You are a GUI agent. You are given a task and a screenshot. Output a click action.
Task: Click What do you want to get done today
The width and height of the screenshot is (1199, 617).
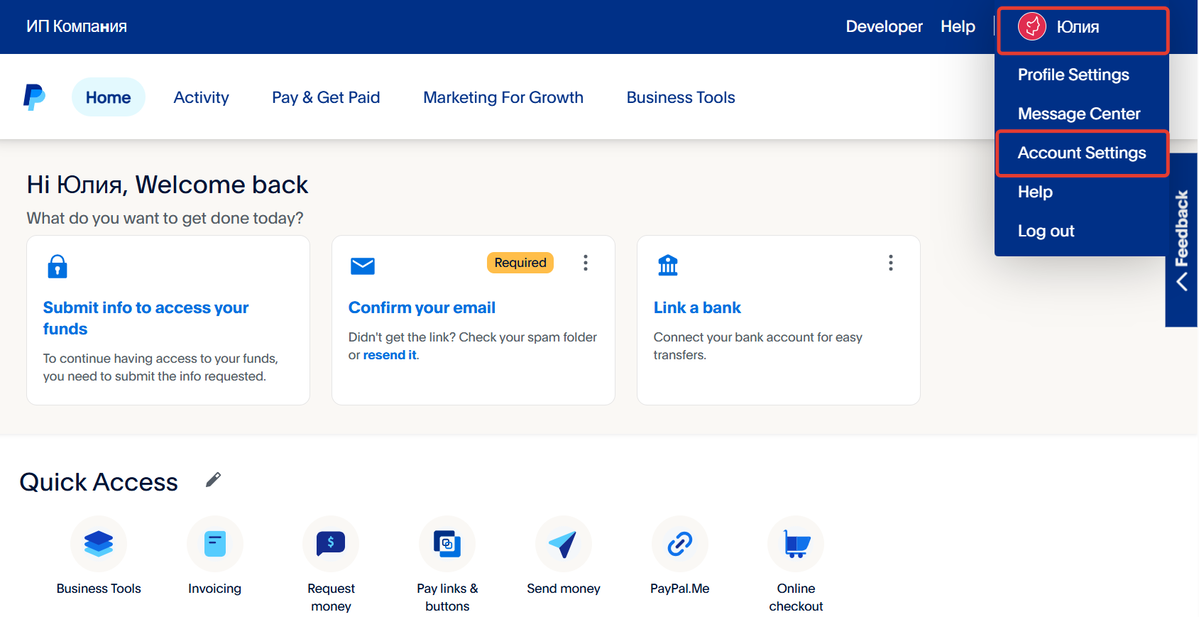[165, 218]
